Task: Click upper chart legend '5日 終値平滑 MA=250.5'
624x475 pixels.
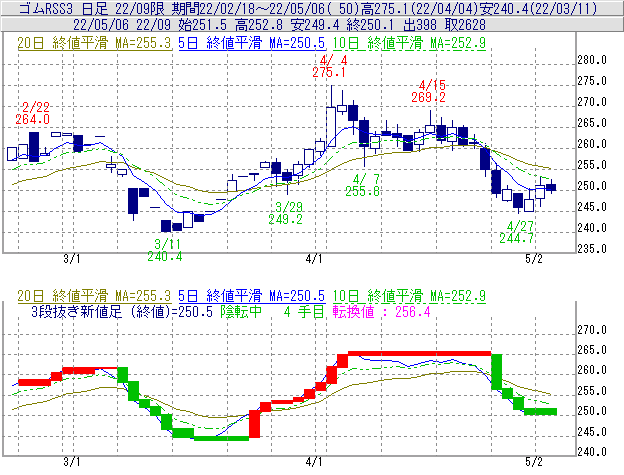Action: pyautogui.click(x=252, y=43)
